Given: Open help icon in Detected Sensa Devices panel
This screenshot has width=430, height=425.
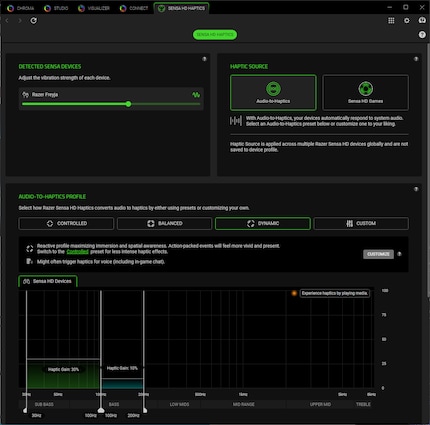Looking at the screenshot, I should [204, 59].
